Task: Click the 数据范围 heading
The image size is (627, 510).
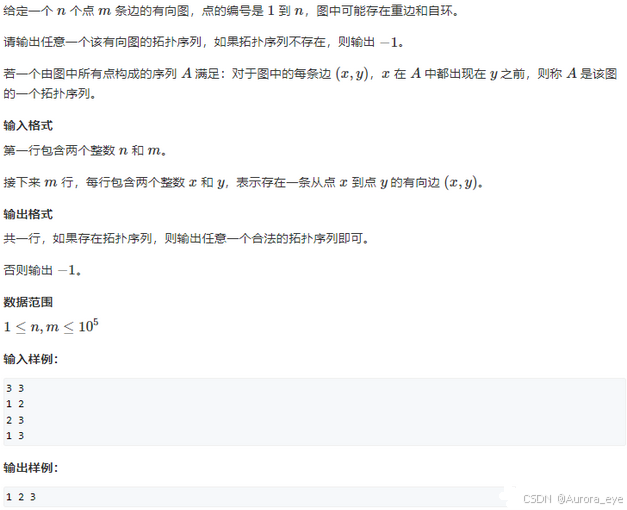Action: 28,302
